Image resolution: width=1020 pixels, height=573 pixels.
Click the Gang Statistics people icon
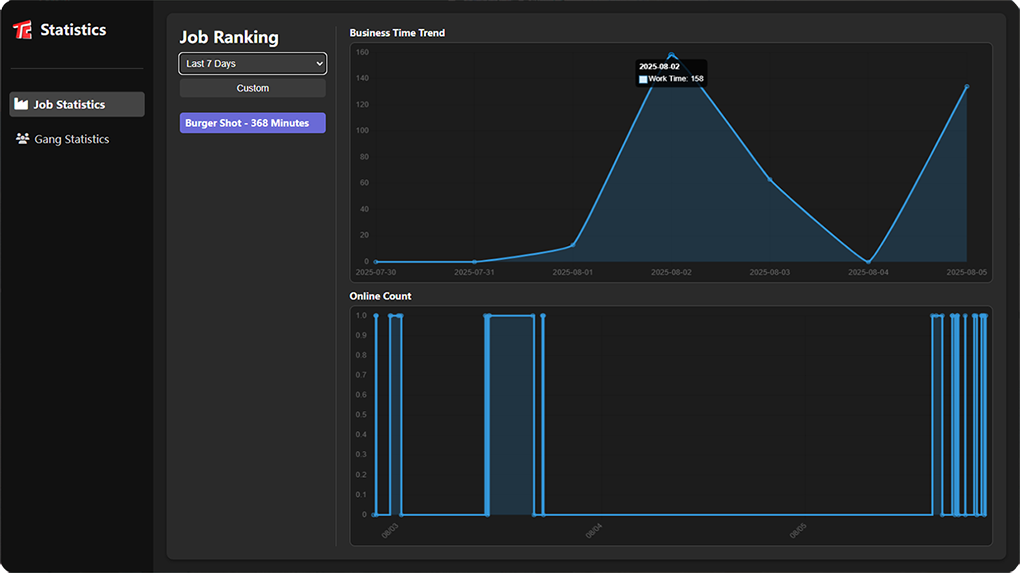(x=23, y=139)
